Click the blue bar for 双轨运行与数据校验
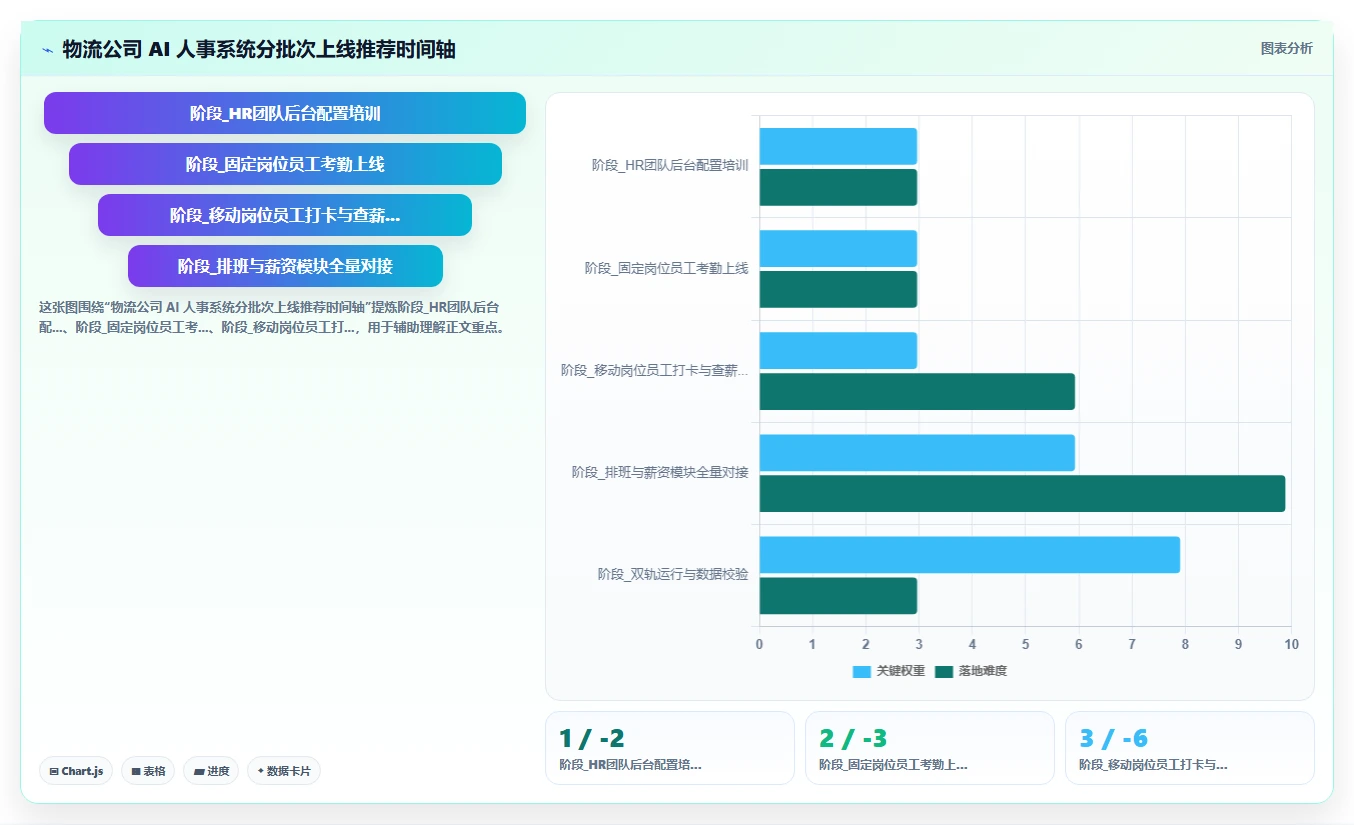Viewport: 1354px width, 825px height. 970,555
